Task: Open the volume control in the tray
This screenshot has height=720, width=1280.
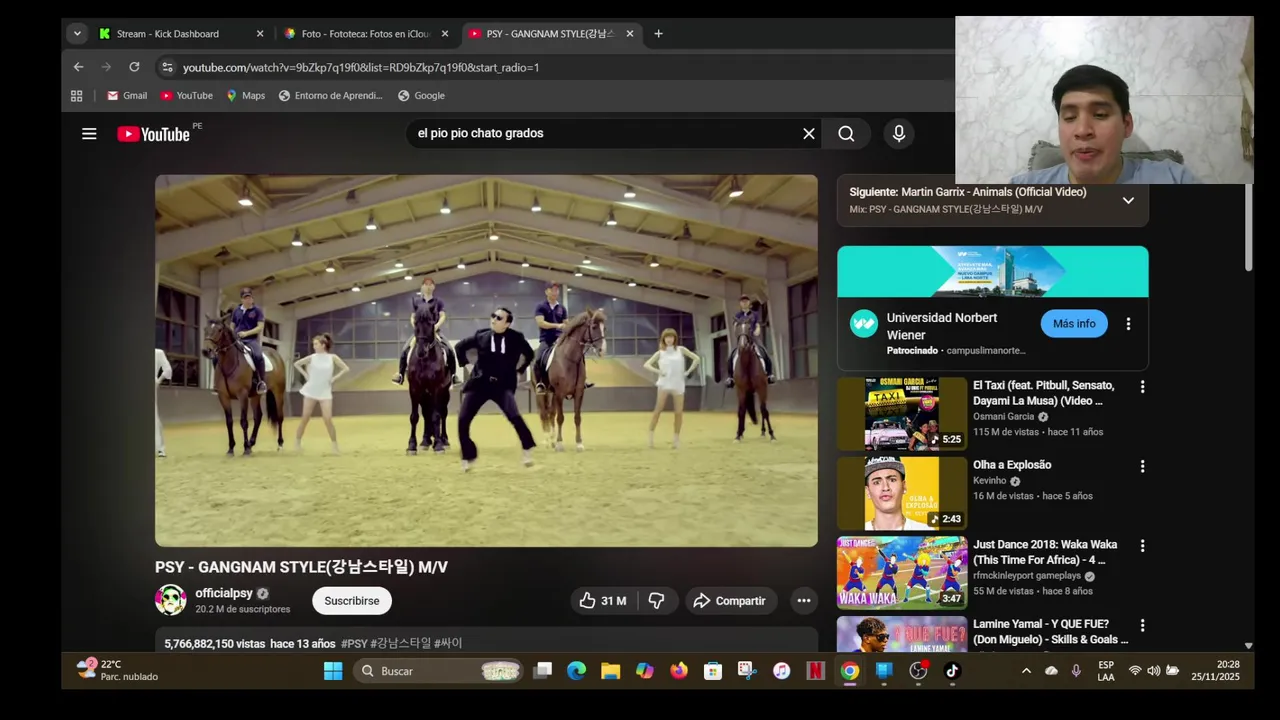Action: click(x=1153, y=671)
